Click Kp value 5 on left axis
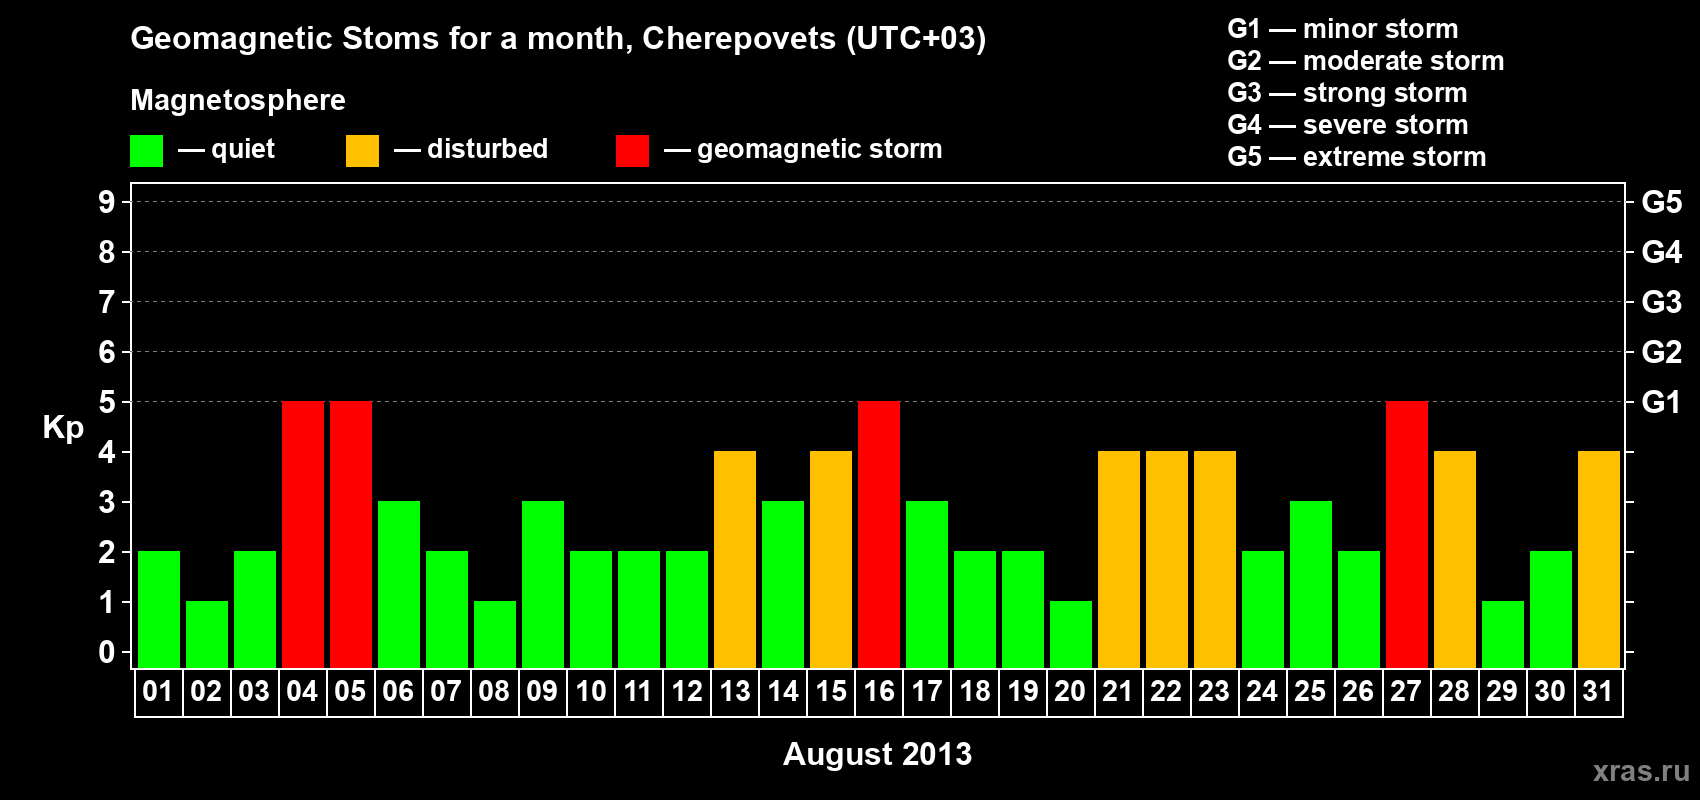 (107, 402)
